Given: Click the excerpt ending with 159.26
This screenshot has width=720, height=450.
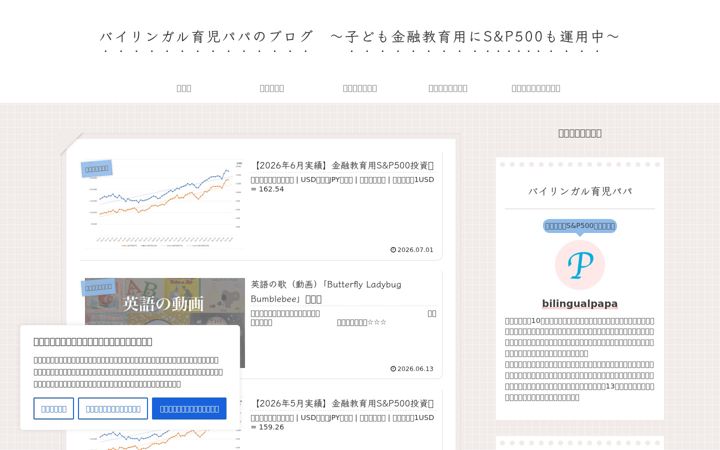Looking at the screenshot, I should pos(343,422).
